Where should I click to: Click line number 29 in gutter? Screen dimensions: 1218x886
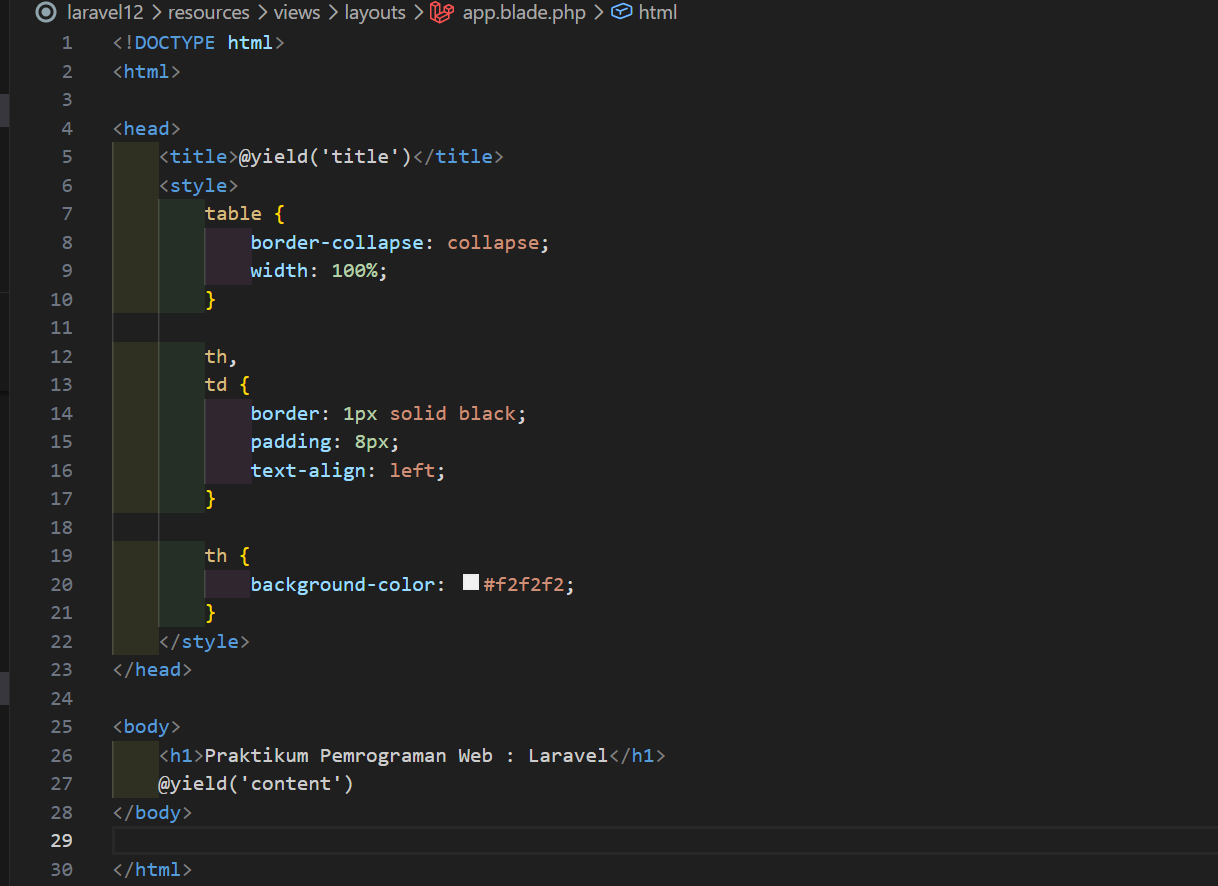pyautogui.click(x=61, y=841)
